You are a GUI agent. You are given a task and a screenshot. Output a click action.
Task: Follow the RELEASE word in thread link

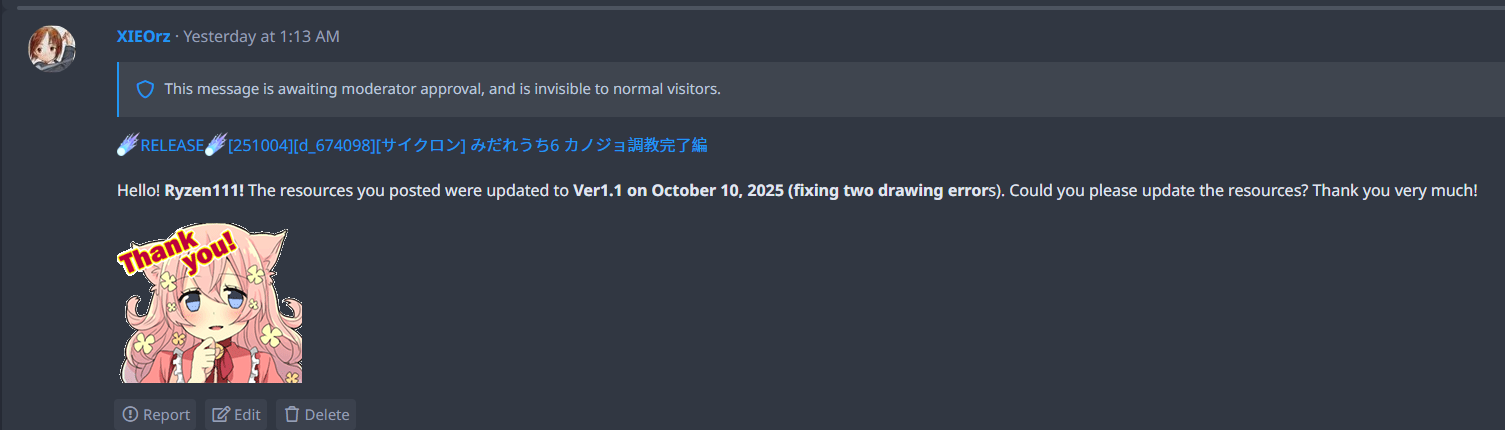(x=172, y=145)
